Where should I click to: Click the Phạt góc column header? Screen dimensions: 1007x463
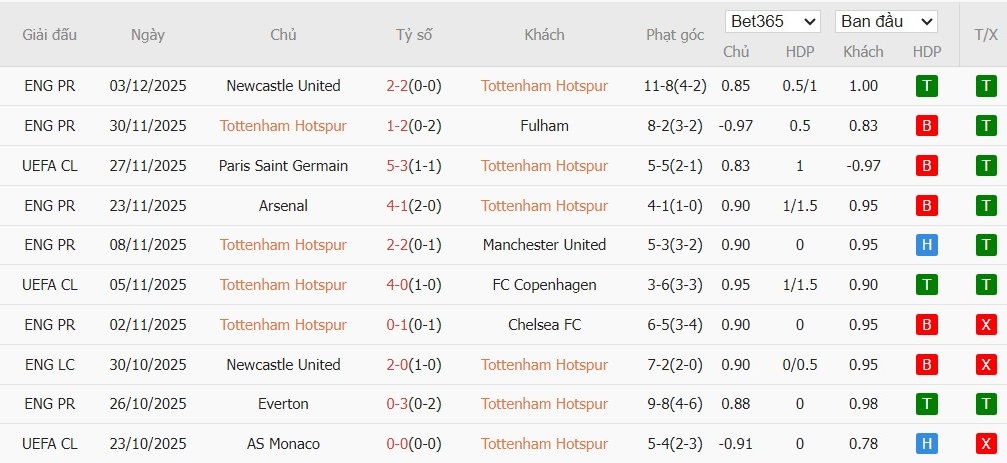coord(675,35)
